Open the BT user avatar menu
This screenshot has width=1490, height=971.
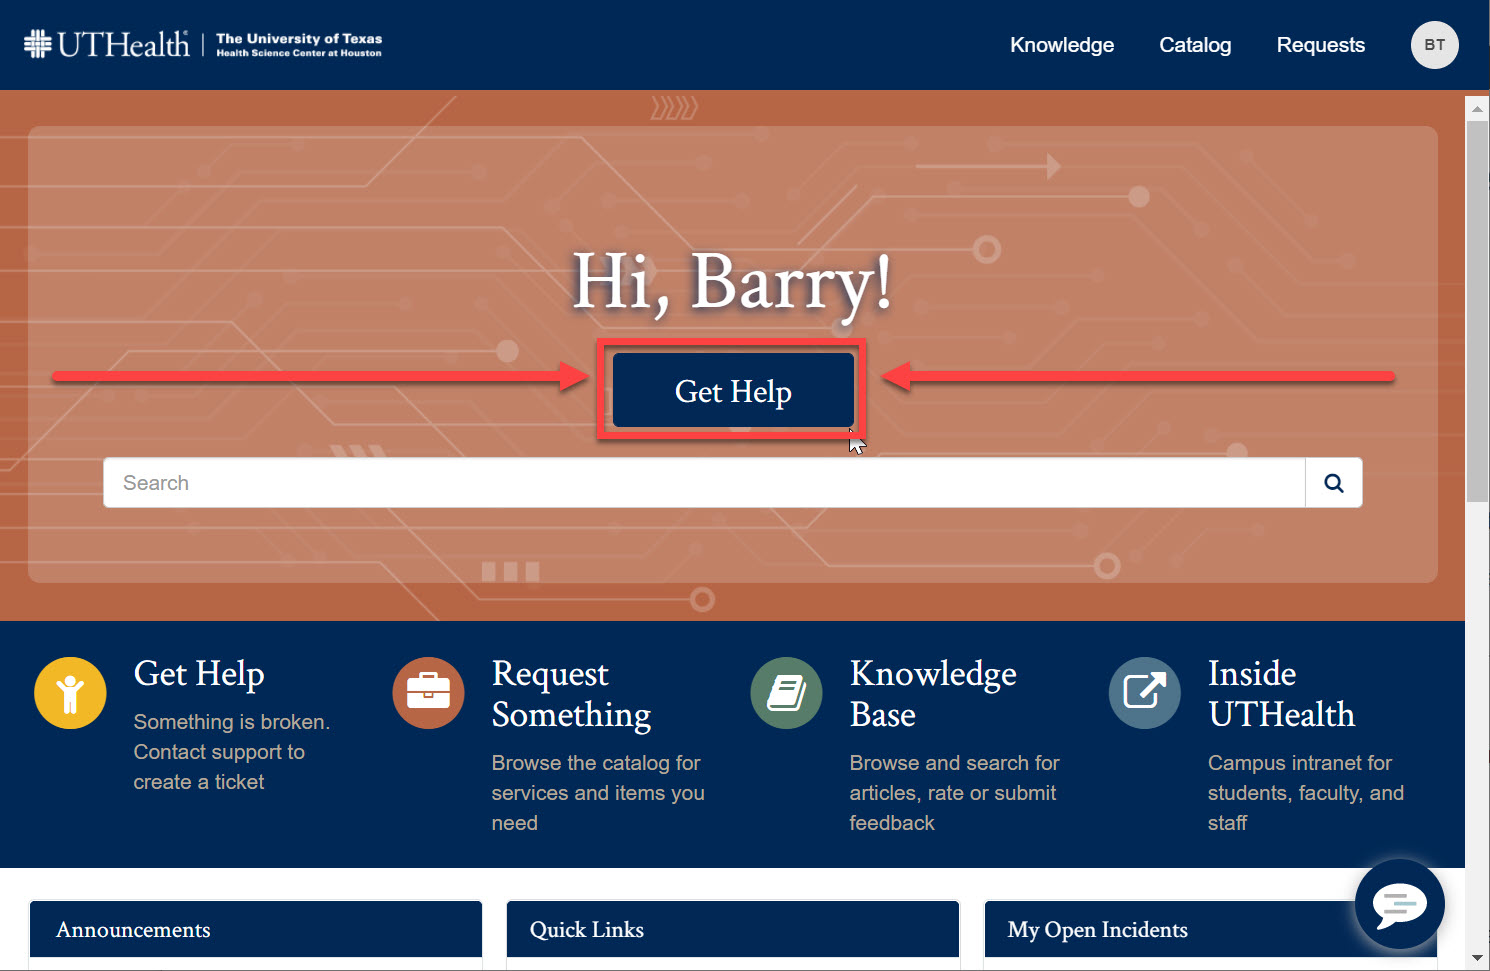[x=1434, y=45]
